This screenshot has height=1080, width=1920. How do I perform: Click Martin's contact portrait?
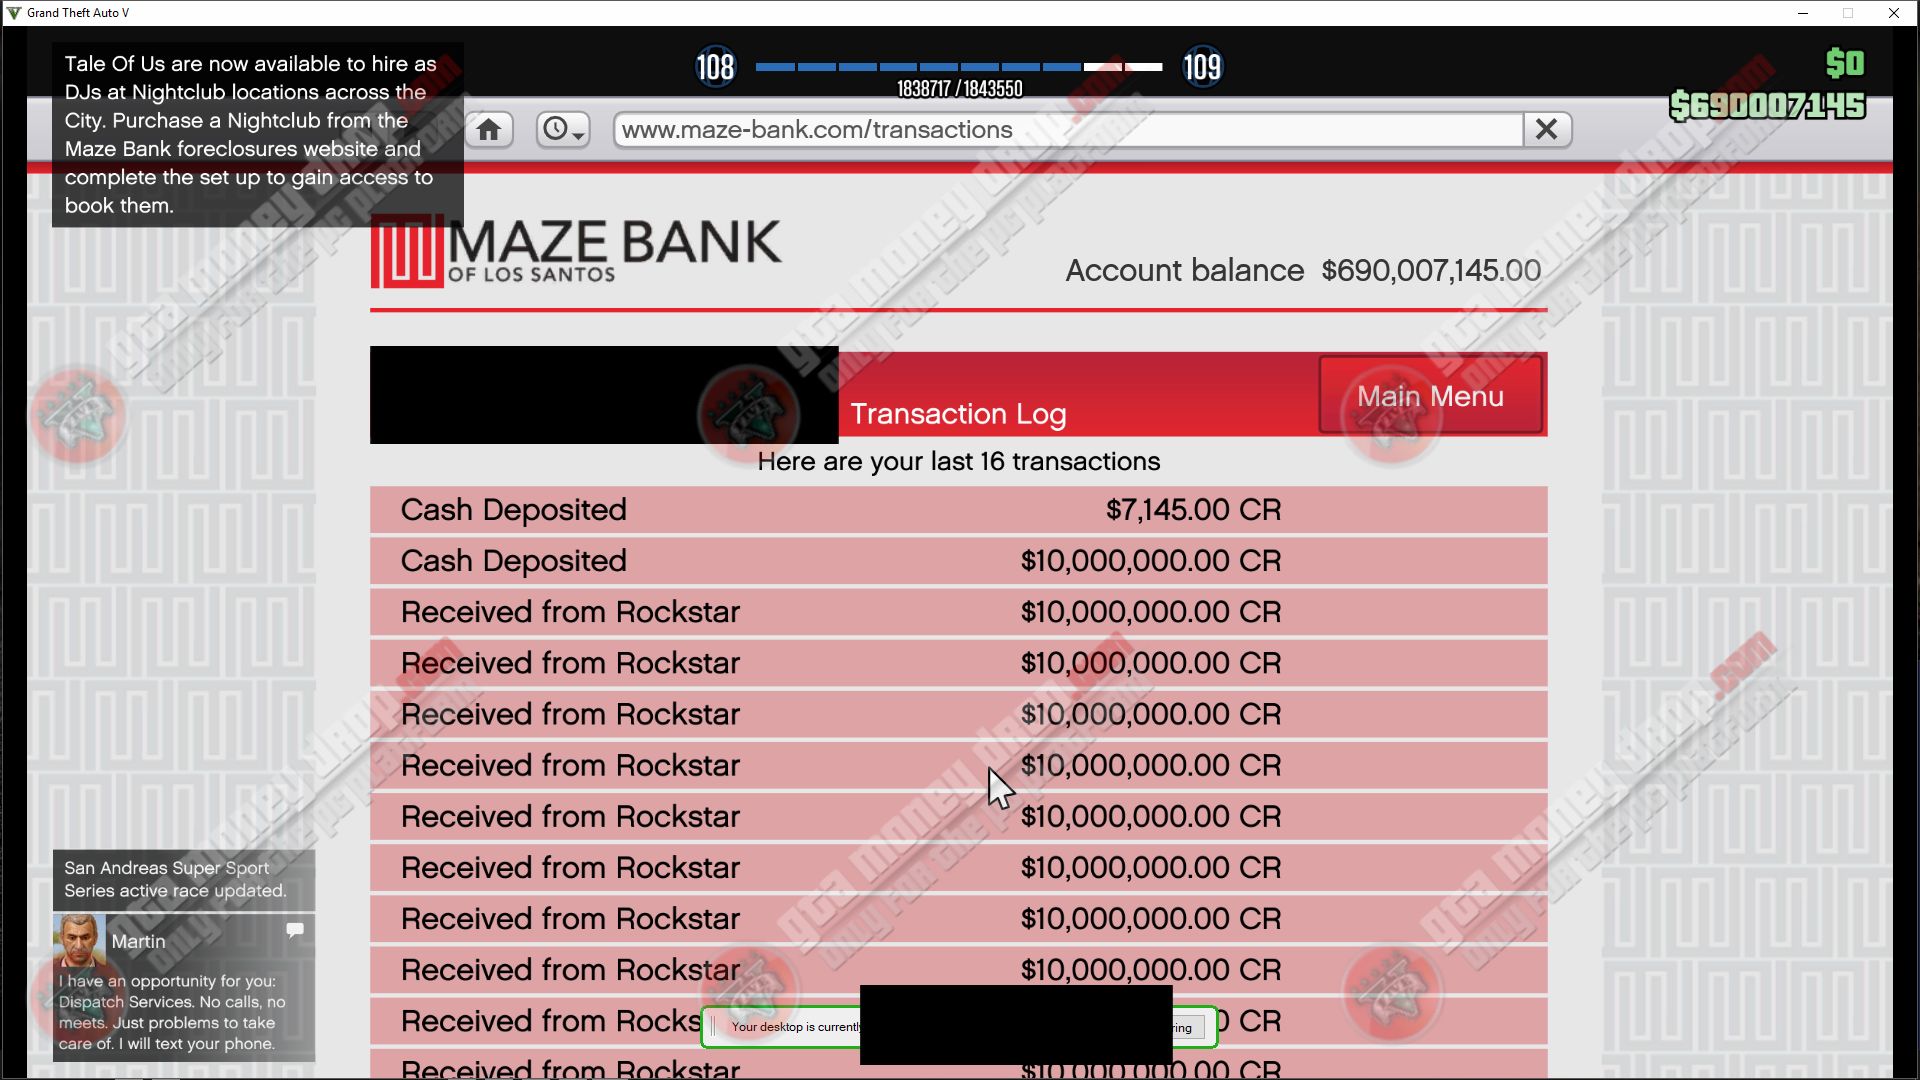[x=79, y=940]
